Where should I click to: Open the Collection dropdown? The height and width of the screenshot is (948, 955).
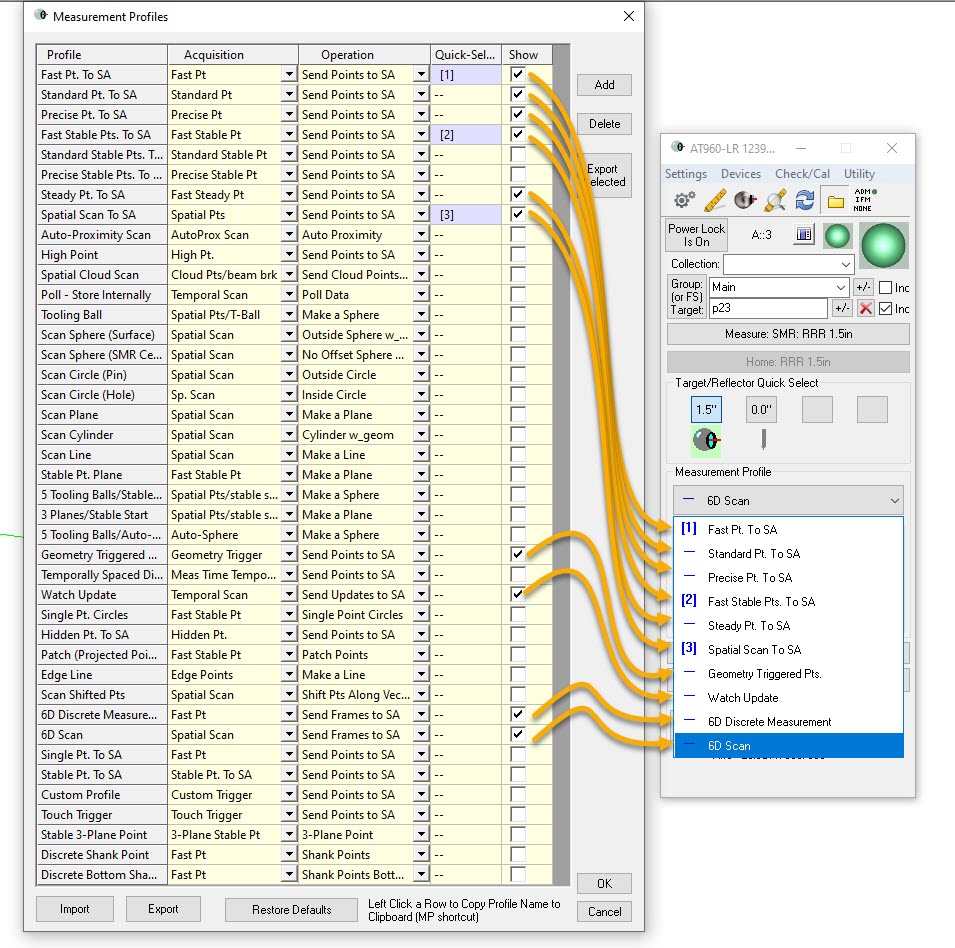pos(845,265)
